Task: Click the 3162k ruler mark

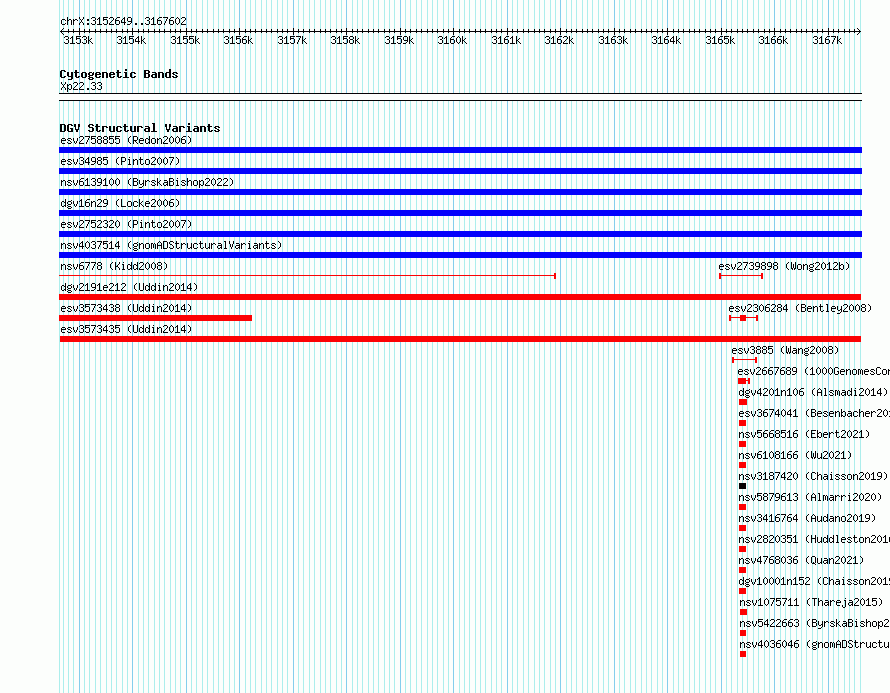Action: pos(559,40)
